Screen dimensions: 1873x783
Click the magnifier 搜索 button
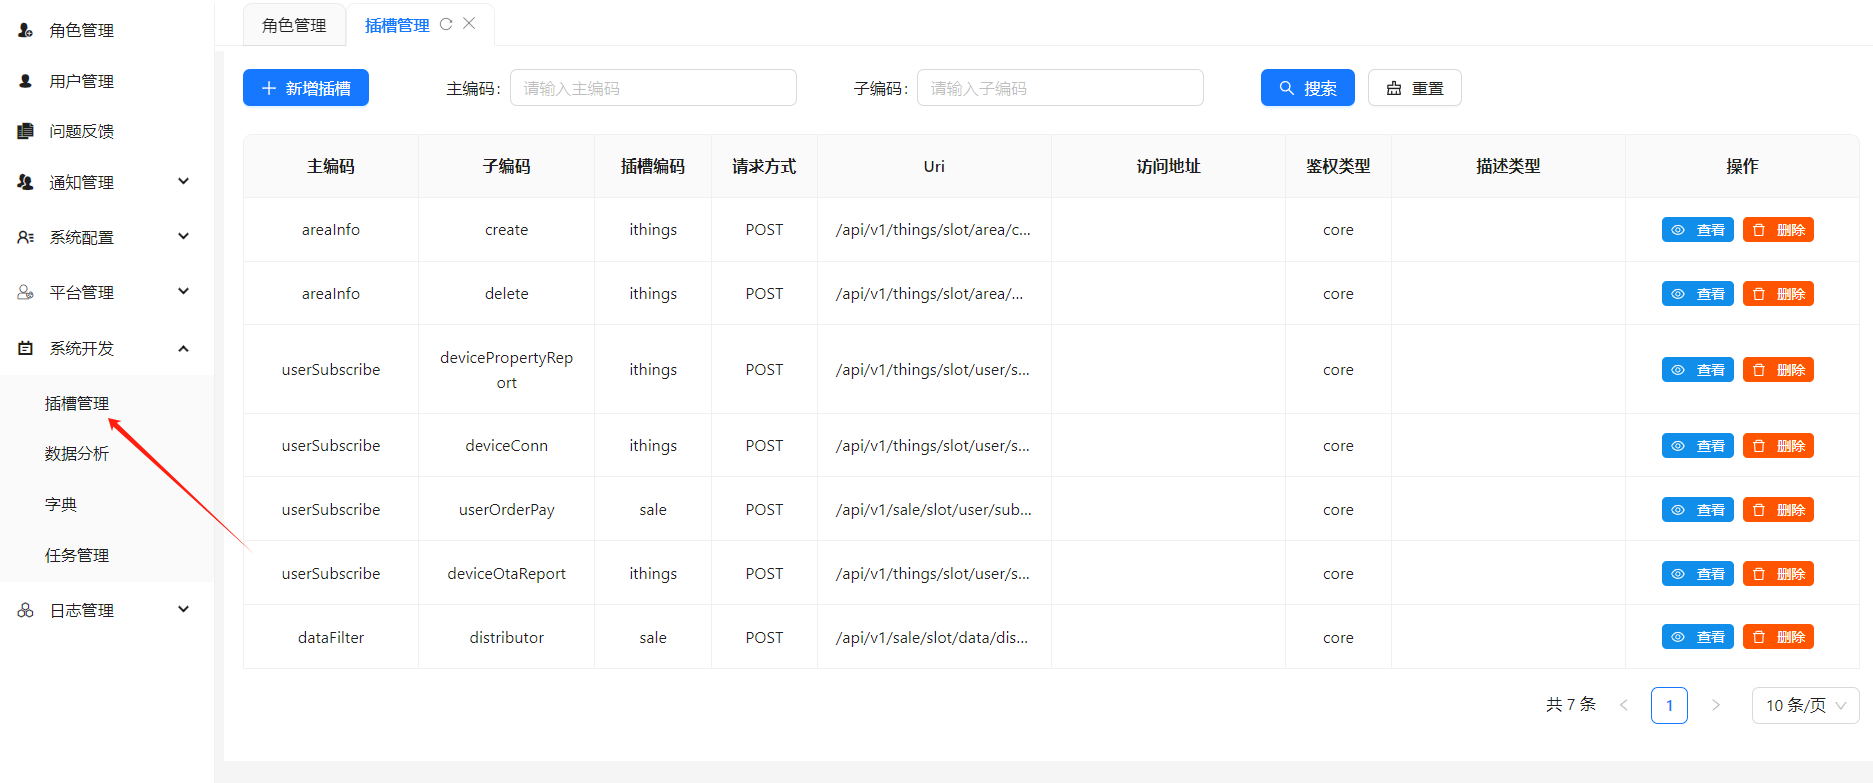pos(1307,88)
